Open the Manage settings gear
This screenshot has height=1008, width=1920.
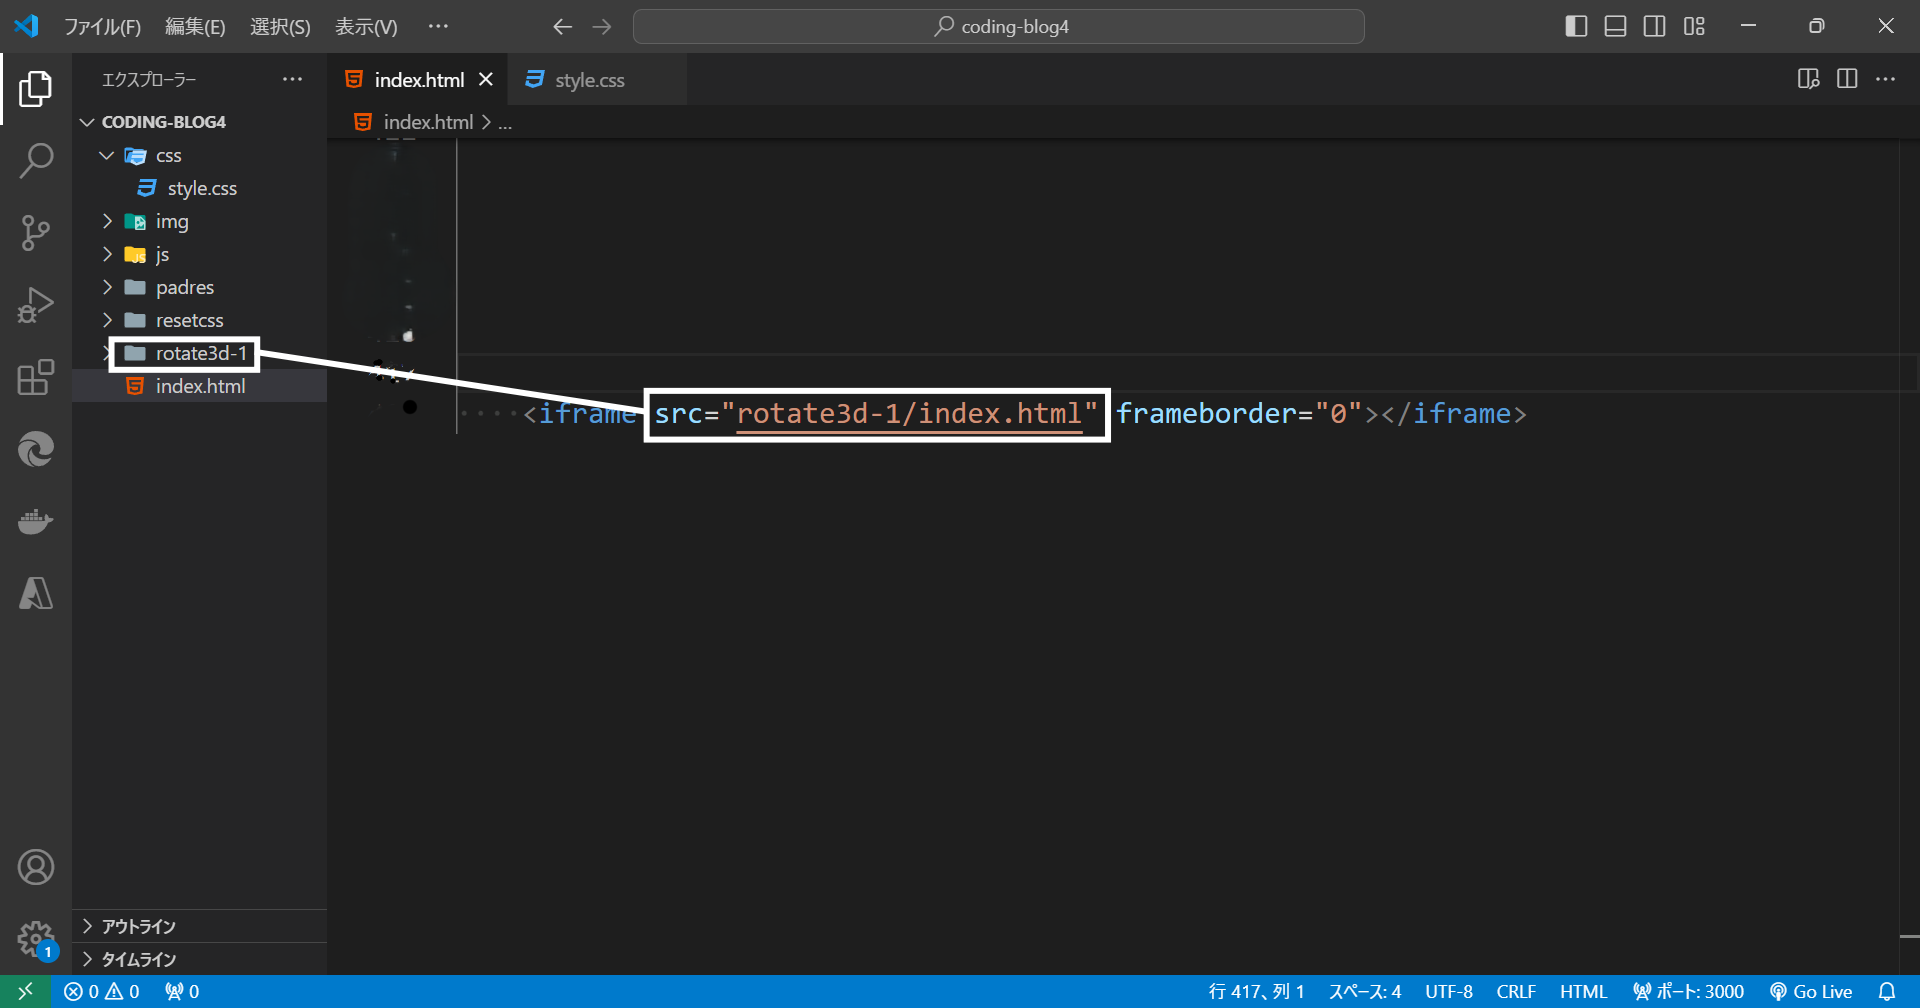click(x=36, y=939)
